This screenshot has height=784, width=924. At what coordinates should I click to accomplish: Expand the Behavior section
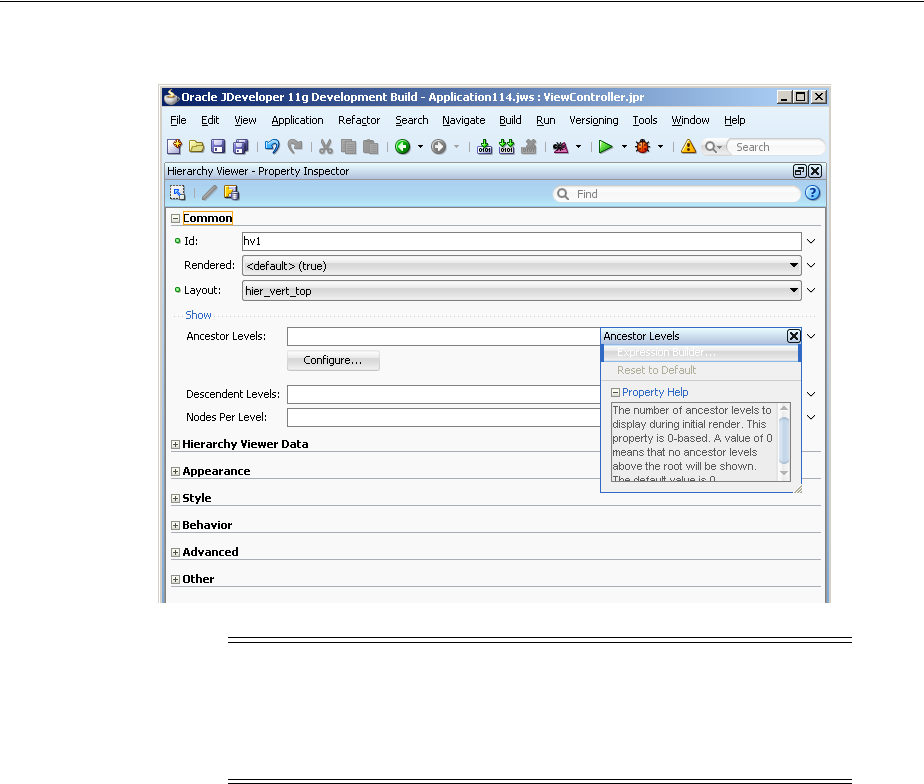coord(175,525)
